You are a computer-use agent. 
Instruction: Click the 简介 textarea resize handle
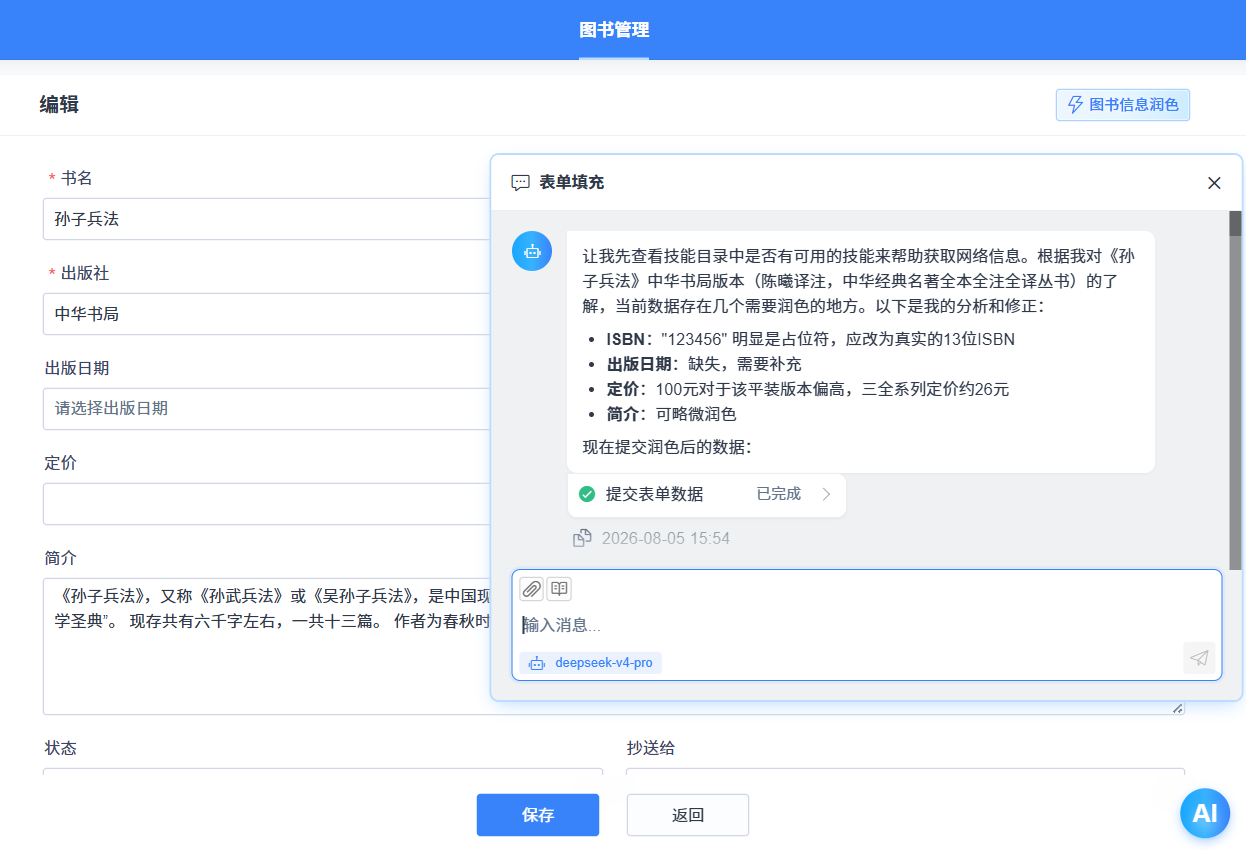1177,708
